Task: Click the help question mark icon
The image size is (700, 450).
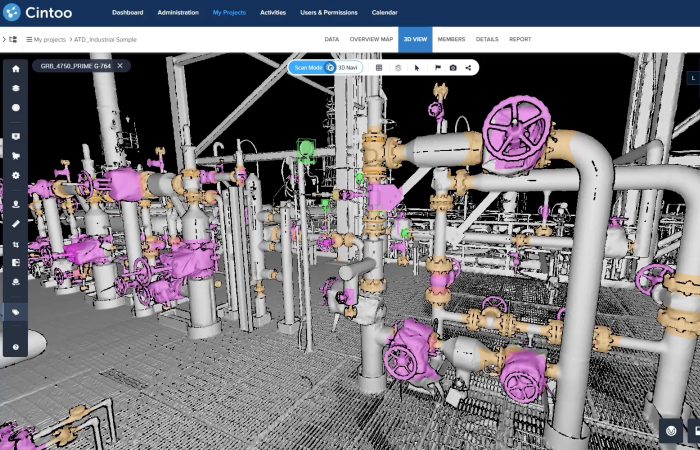Action: 15,347
